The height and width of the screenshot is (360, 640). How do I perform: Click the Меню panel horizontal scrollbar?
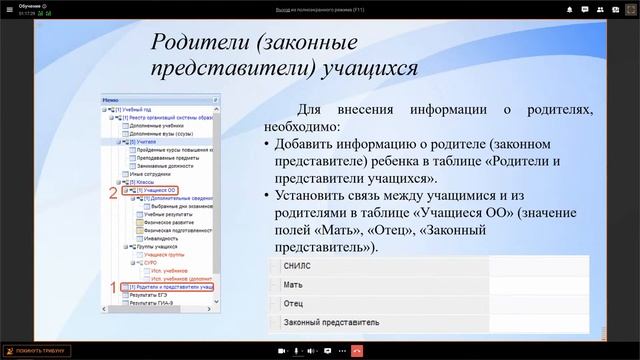pos(144,309)
